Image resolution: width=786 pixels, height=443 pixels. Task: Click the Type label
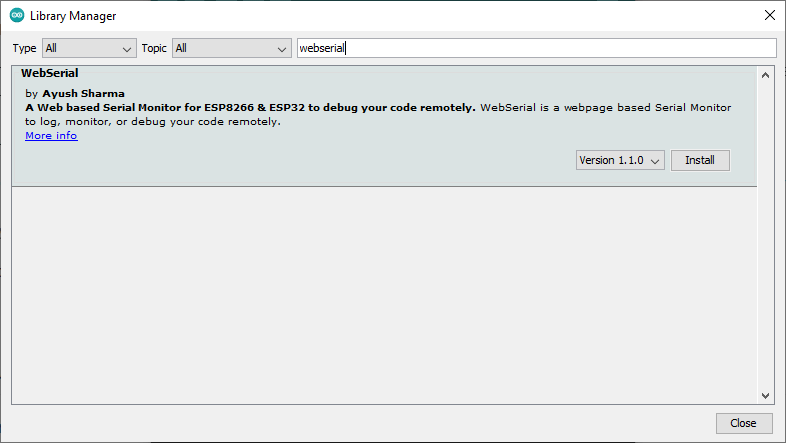pyautogui.click(x=24, y=48)
